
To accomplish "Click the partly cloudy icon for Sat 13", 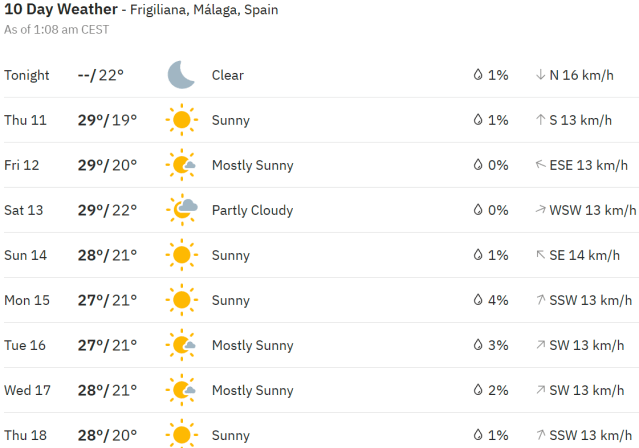I will (182, 210).
